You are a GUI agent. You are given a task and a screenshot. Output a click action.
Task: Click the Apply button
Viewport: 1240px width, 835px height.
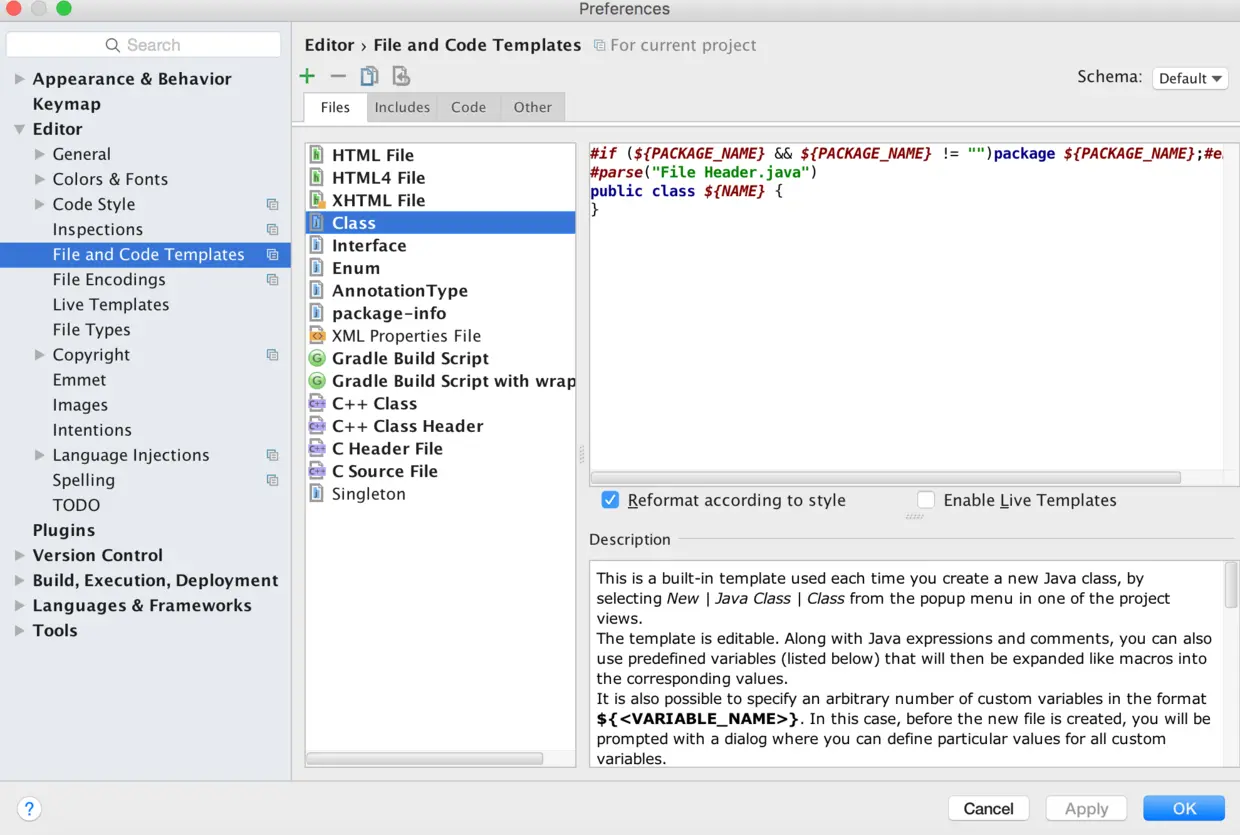(1086, 808)
